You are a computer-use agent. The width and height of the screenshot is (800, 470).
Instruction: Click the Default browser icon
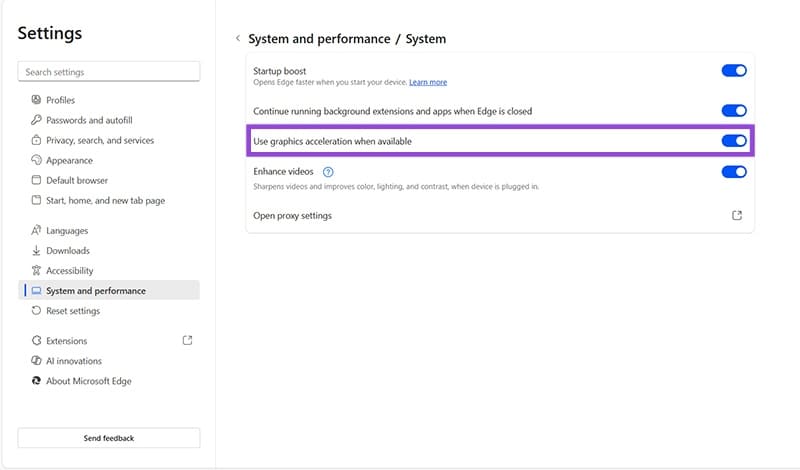36,180
